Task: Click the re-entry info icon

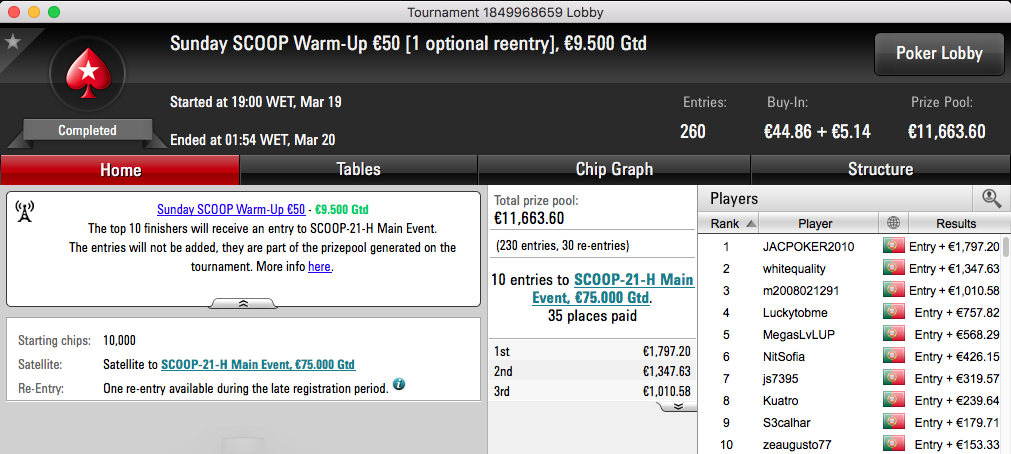Action: pos(399,385)
